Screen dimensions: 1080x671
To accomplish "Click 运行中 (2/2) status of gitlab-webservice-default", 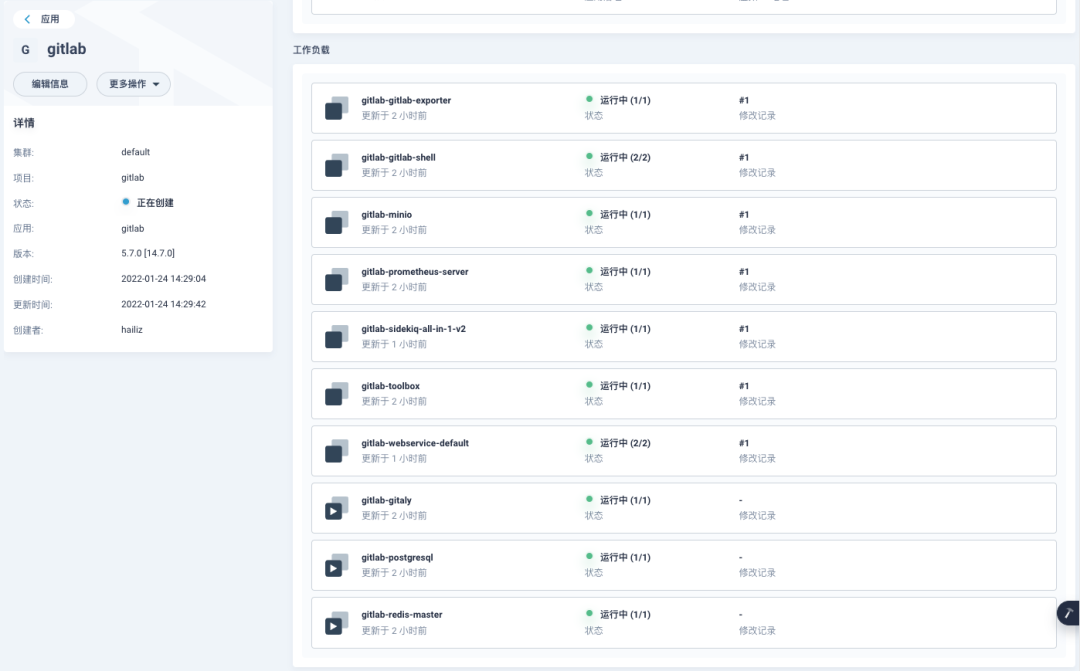I will click(x=625, y=443).
